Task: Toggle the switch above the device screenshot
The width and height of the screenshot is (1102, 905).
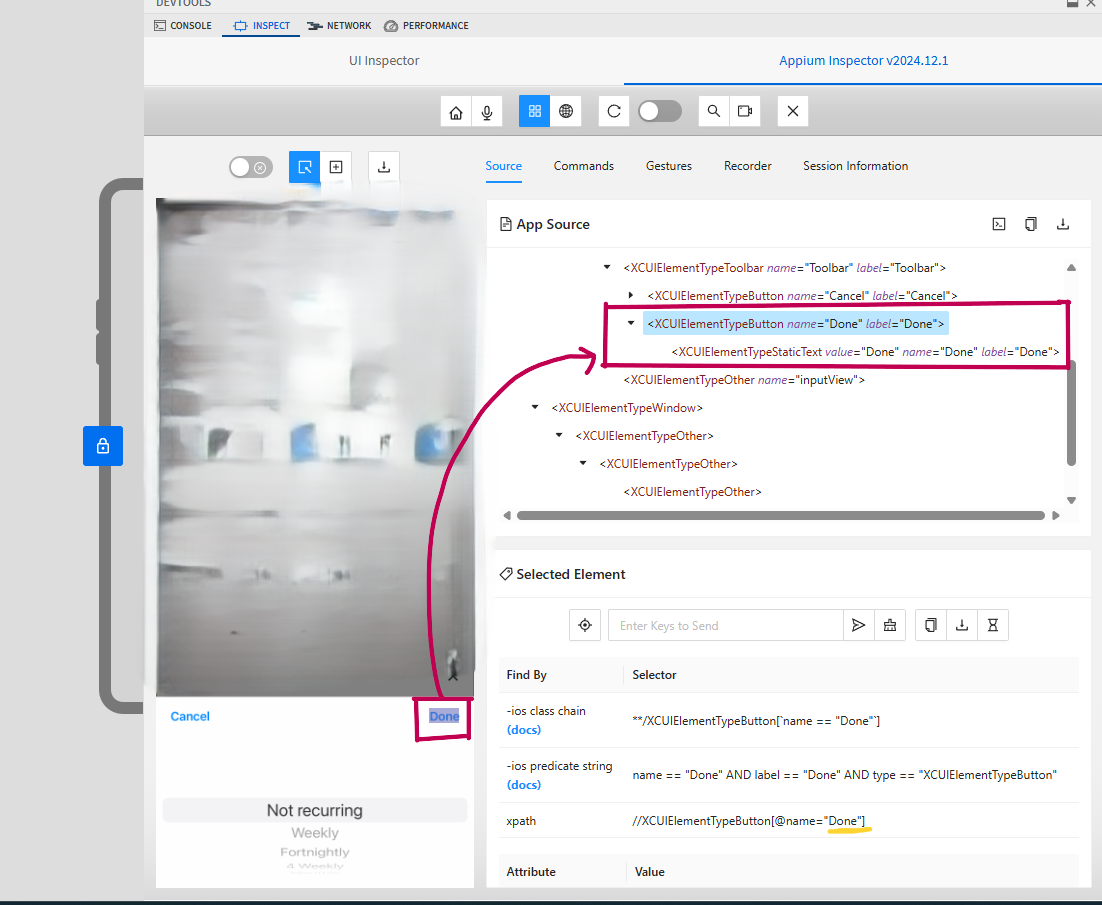Action: pyautogui.click(x=251, y=167)
